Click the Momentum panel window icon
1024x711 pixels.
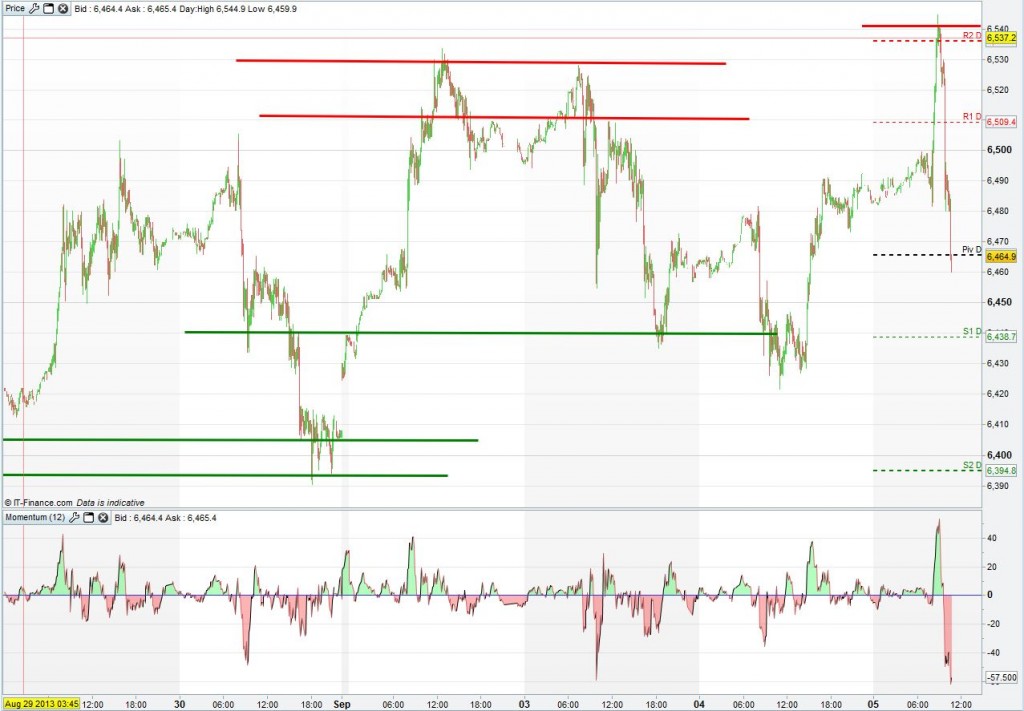point(88,518)
